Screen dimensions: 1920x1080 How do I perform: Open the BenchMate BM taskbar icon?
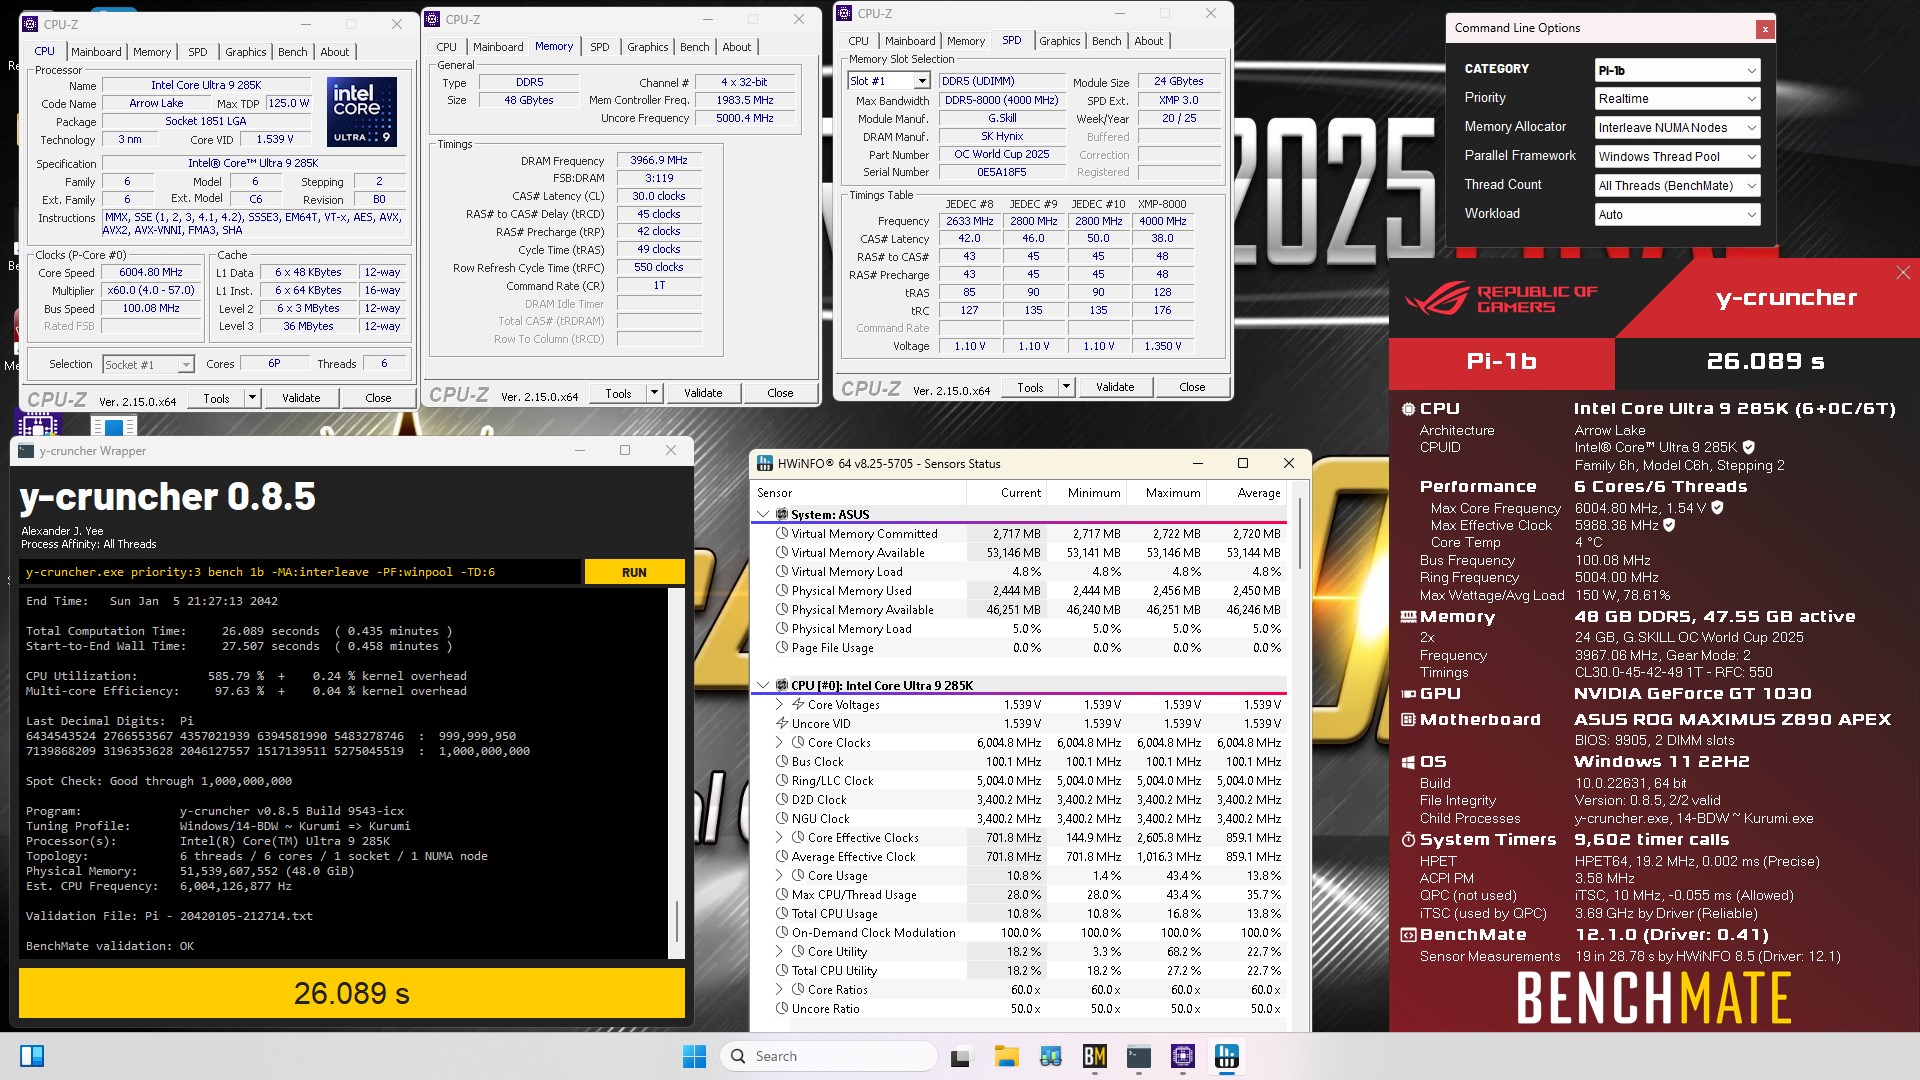[1094, 1056]
